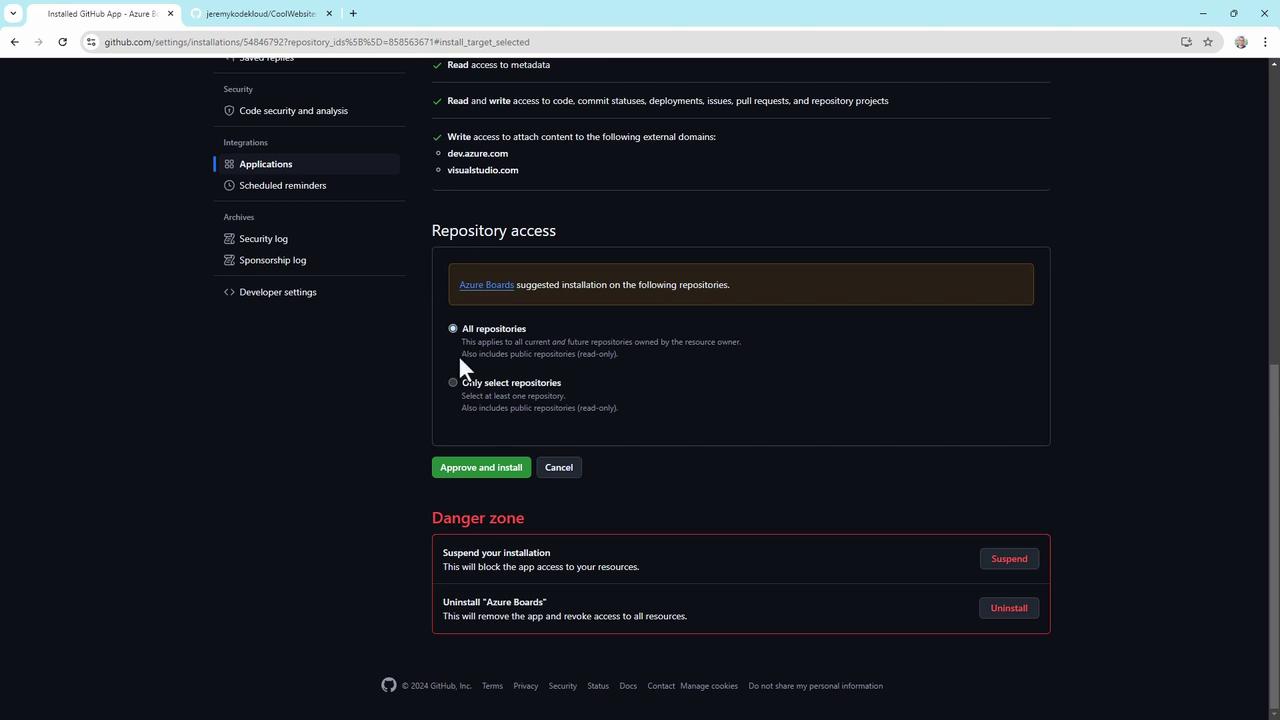Switch to the jeremykodekloud/CoolWebsite tab
This screenshot has width=1280, height=720.
[260, 14]
